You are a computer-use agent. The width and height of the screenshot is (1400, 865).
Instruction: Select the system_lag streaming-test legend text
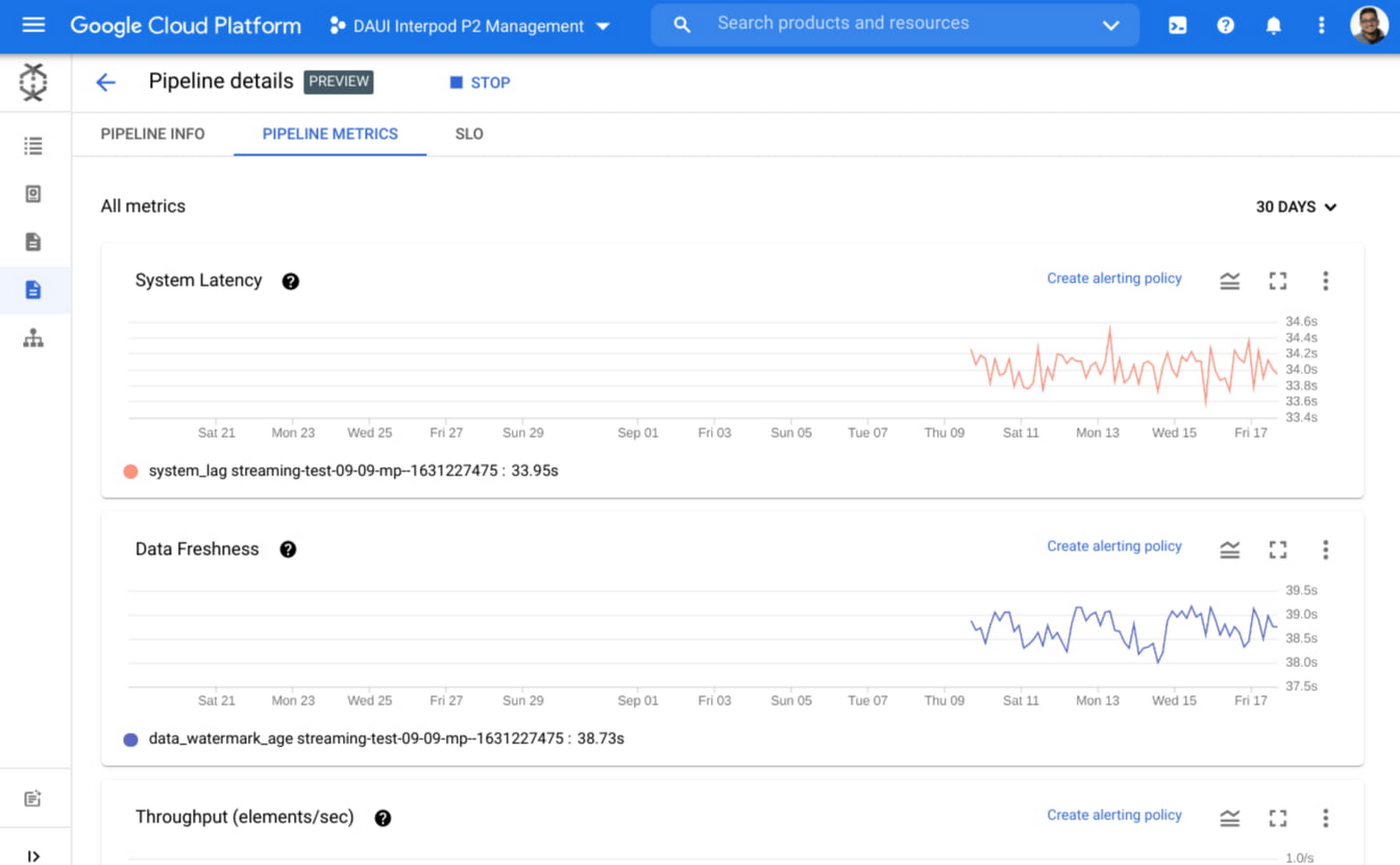[x=353, y=470]
